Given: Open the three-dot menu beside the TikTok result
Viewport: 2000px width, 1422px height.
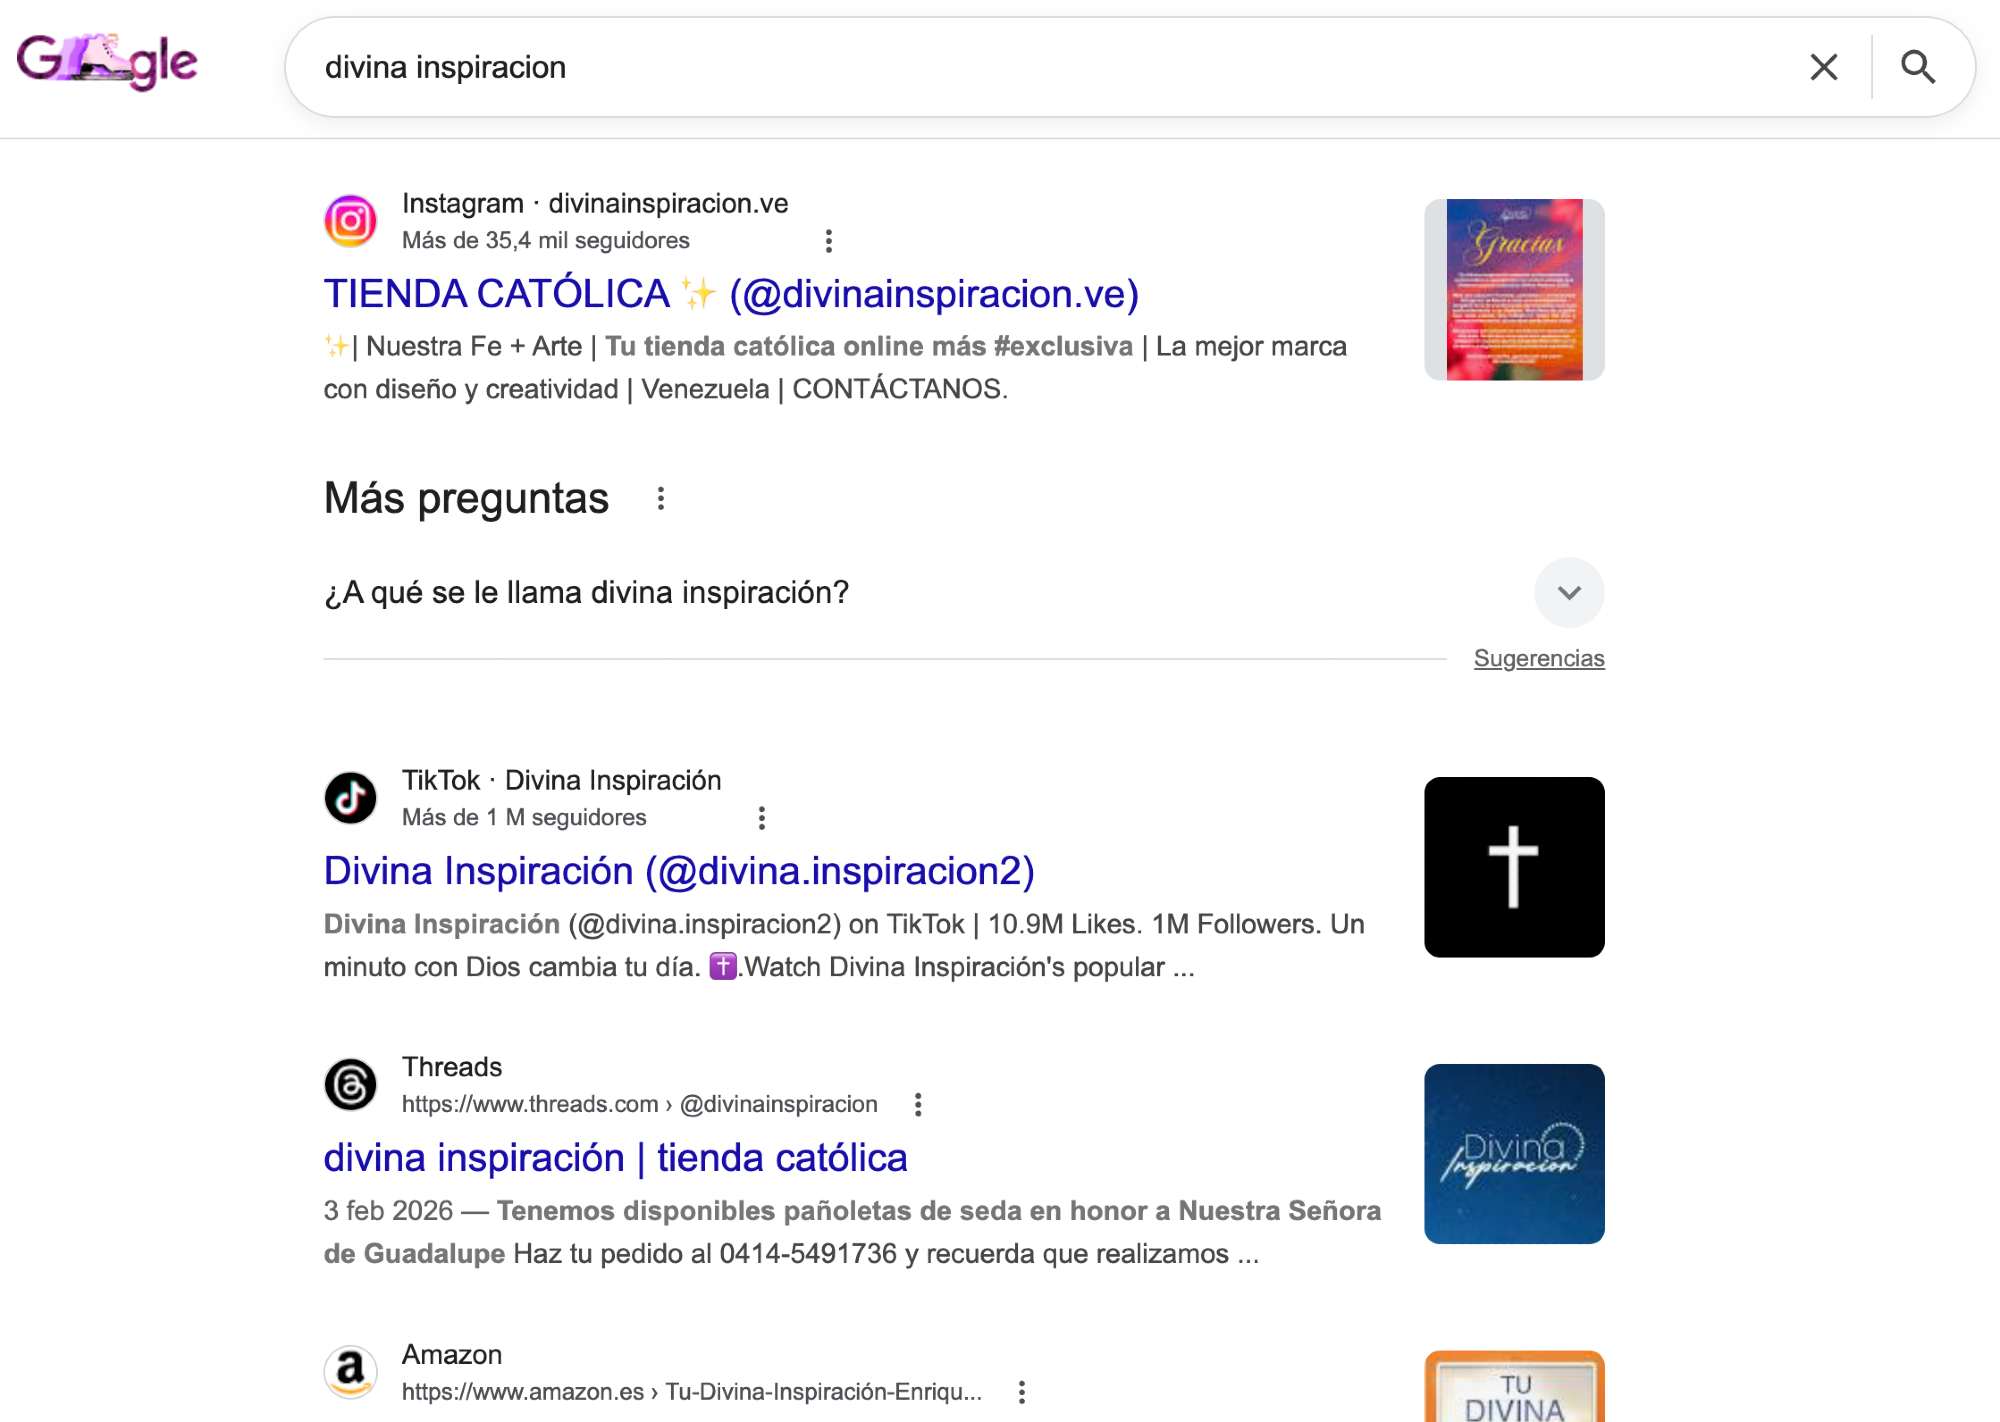Looking at the screenshot, I should 761,818.
